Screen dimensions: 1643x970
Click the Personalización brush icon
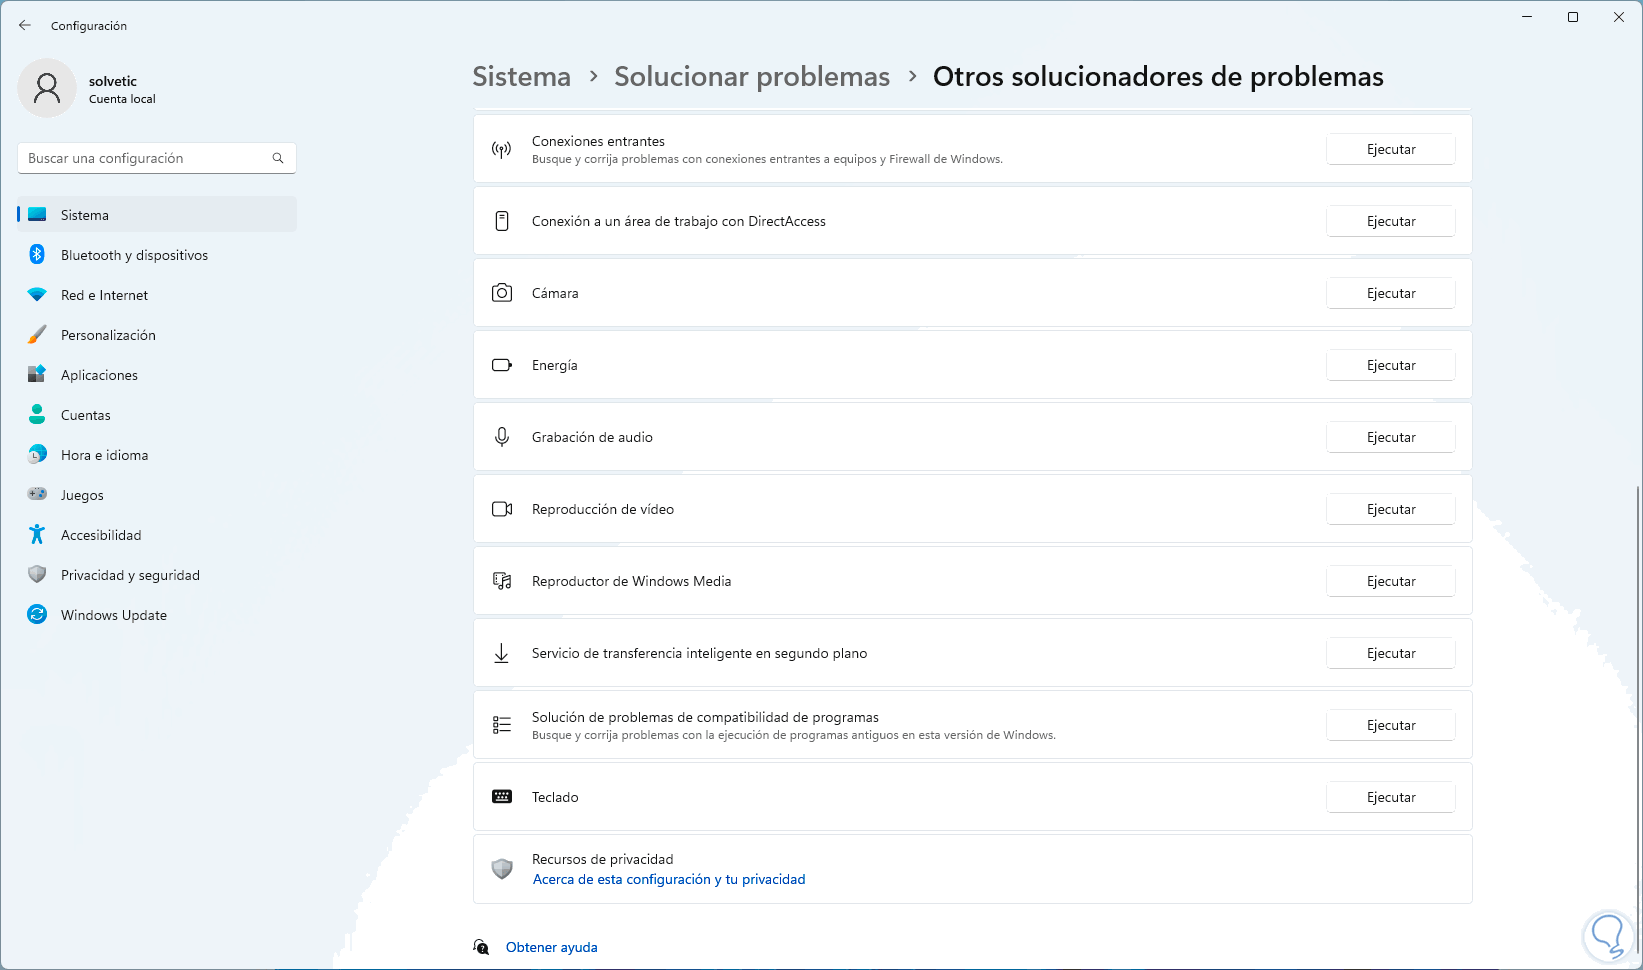coord(37,335)
